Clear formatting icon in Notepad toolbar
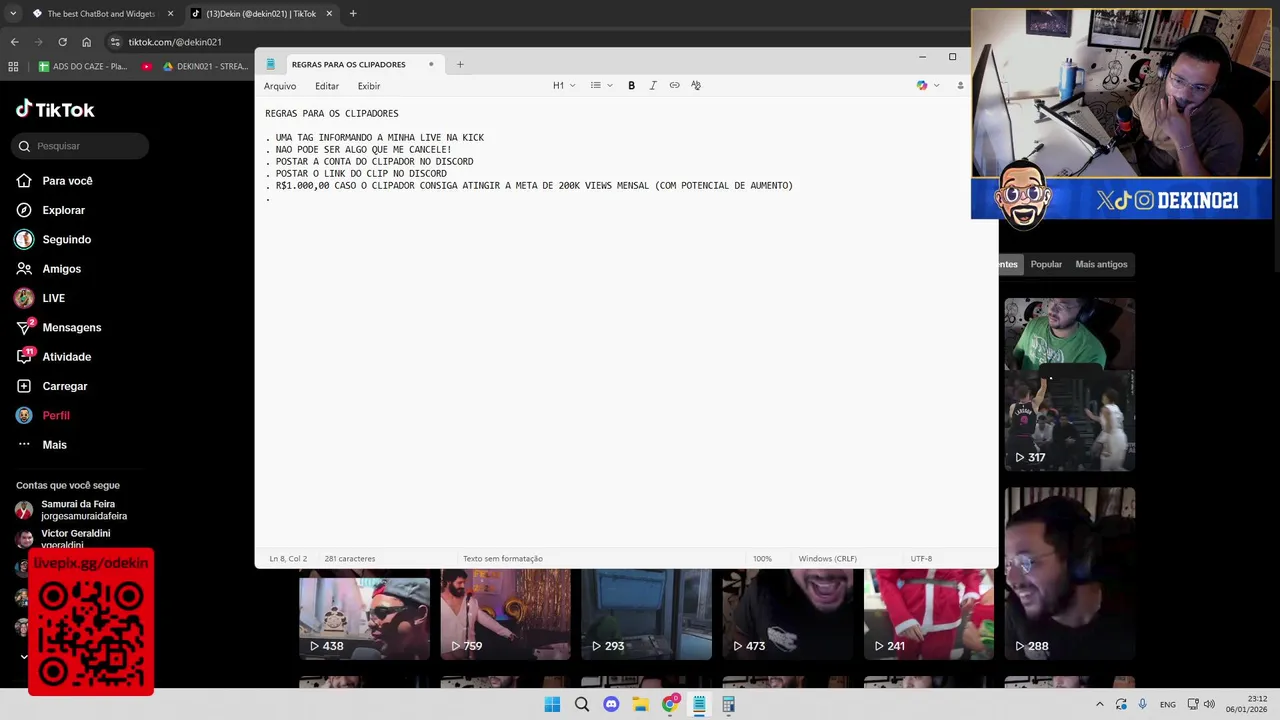The height and width of the screenshot is (720, 1280). coord(696,85)
